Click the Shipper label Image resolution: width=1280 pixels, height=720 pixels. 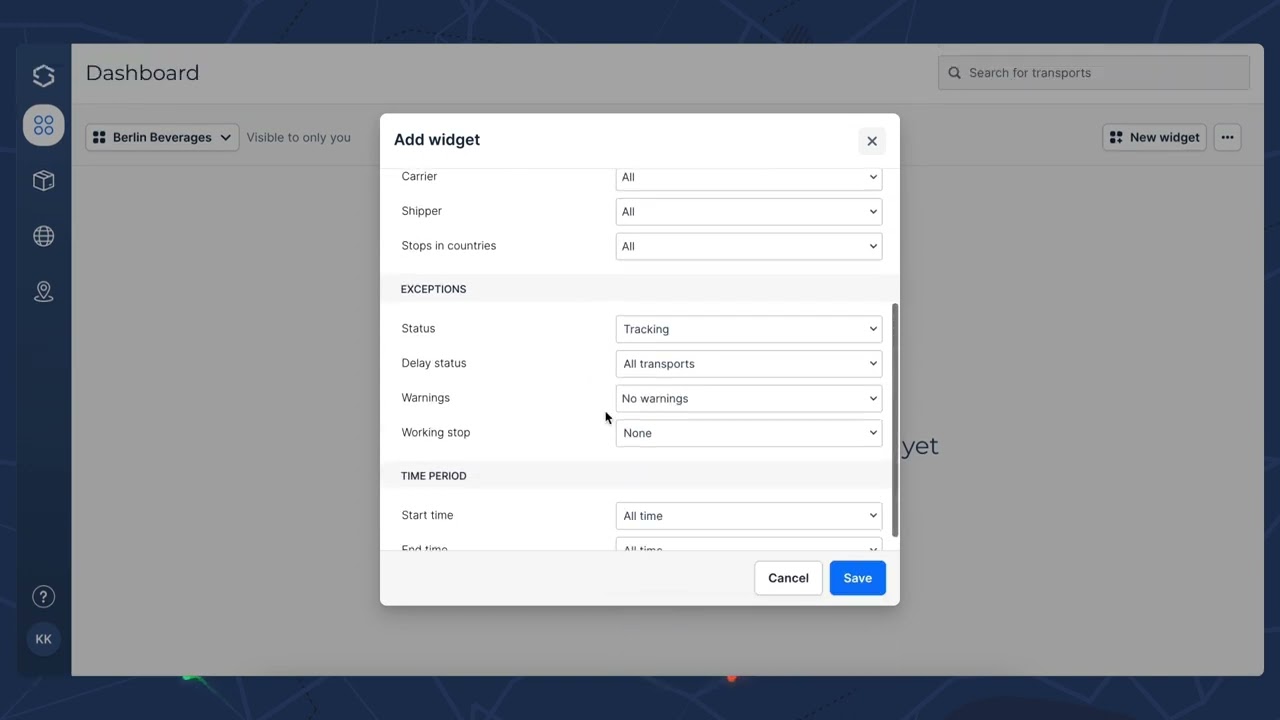(x=421, y=211)
